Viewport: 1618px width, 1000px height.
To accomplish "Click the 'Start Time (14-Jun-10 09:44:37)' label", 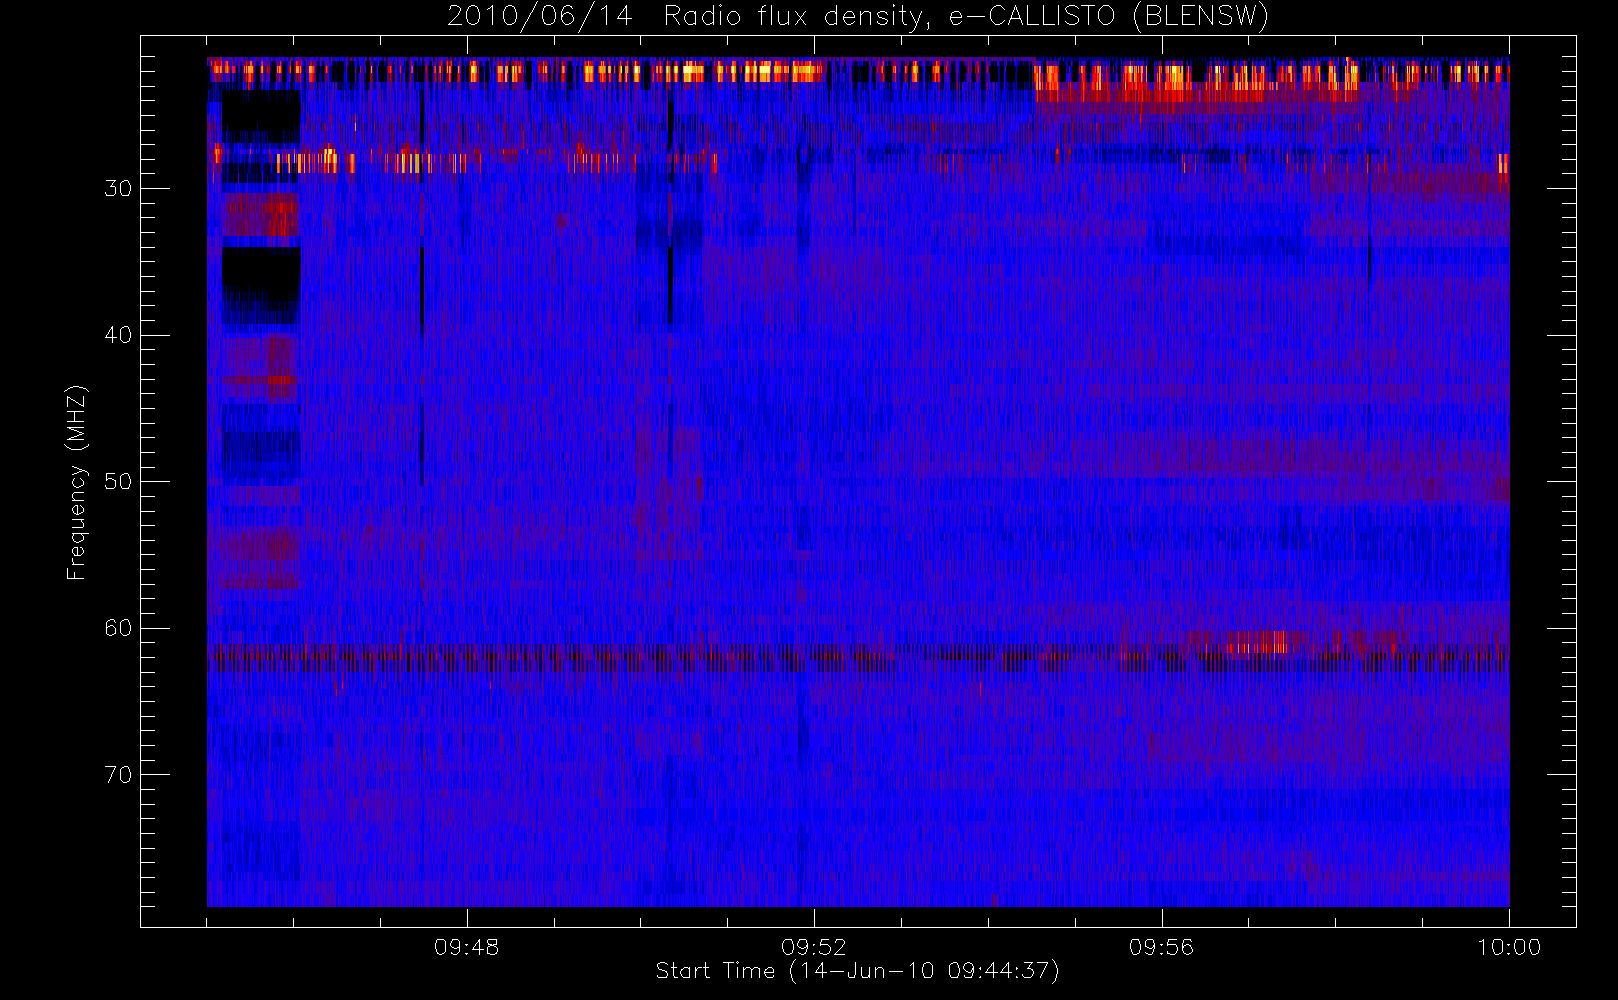I will 857,971.
